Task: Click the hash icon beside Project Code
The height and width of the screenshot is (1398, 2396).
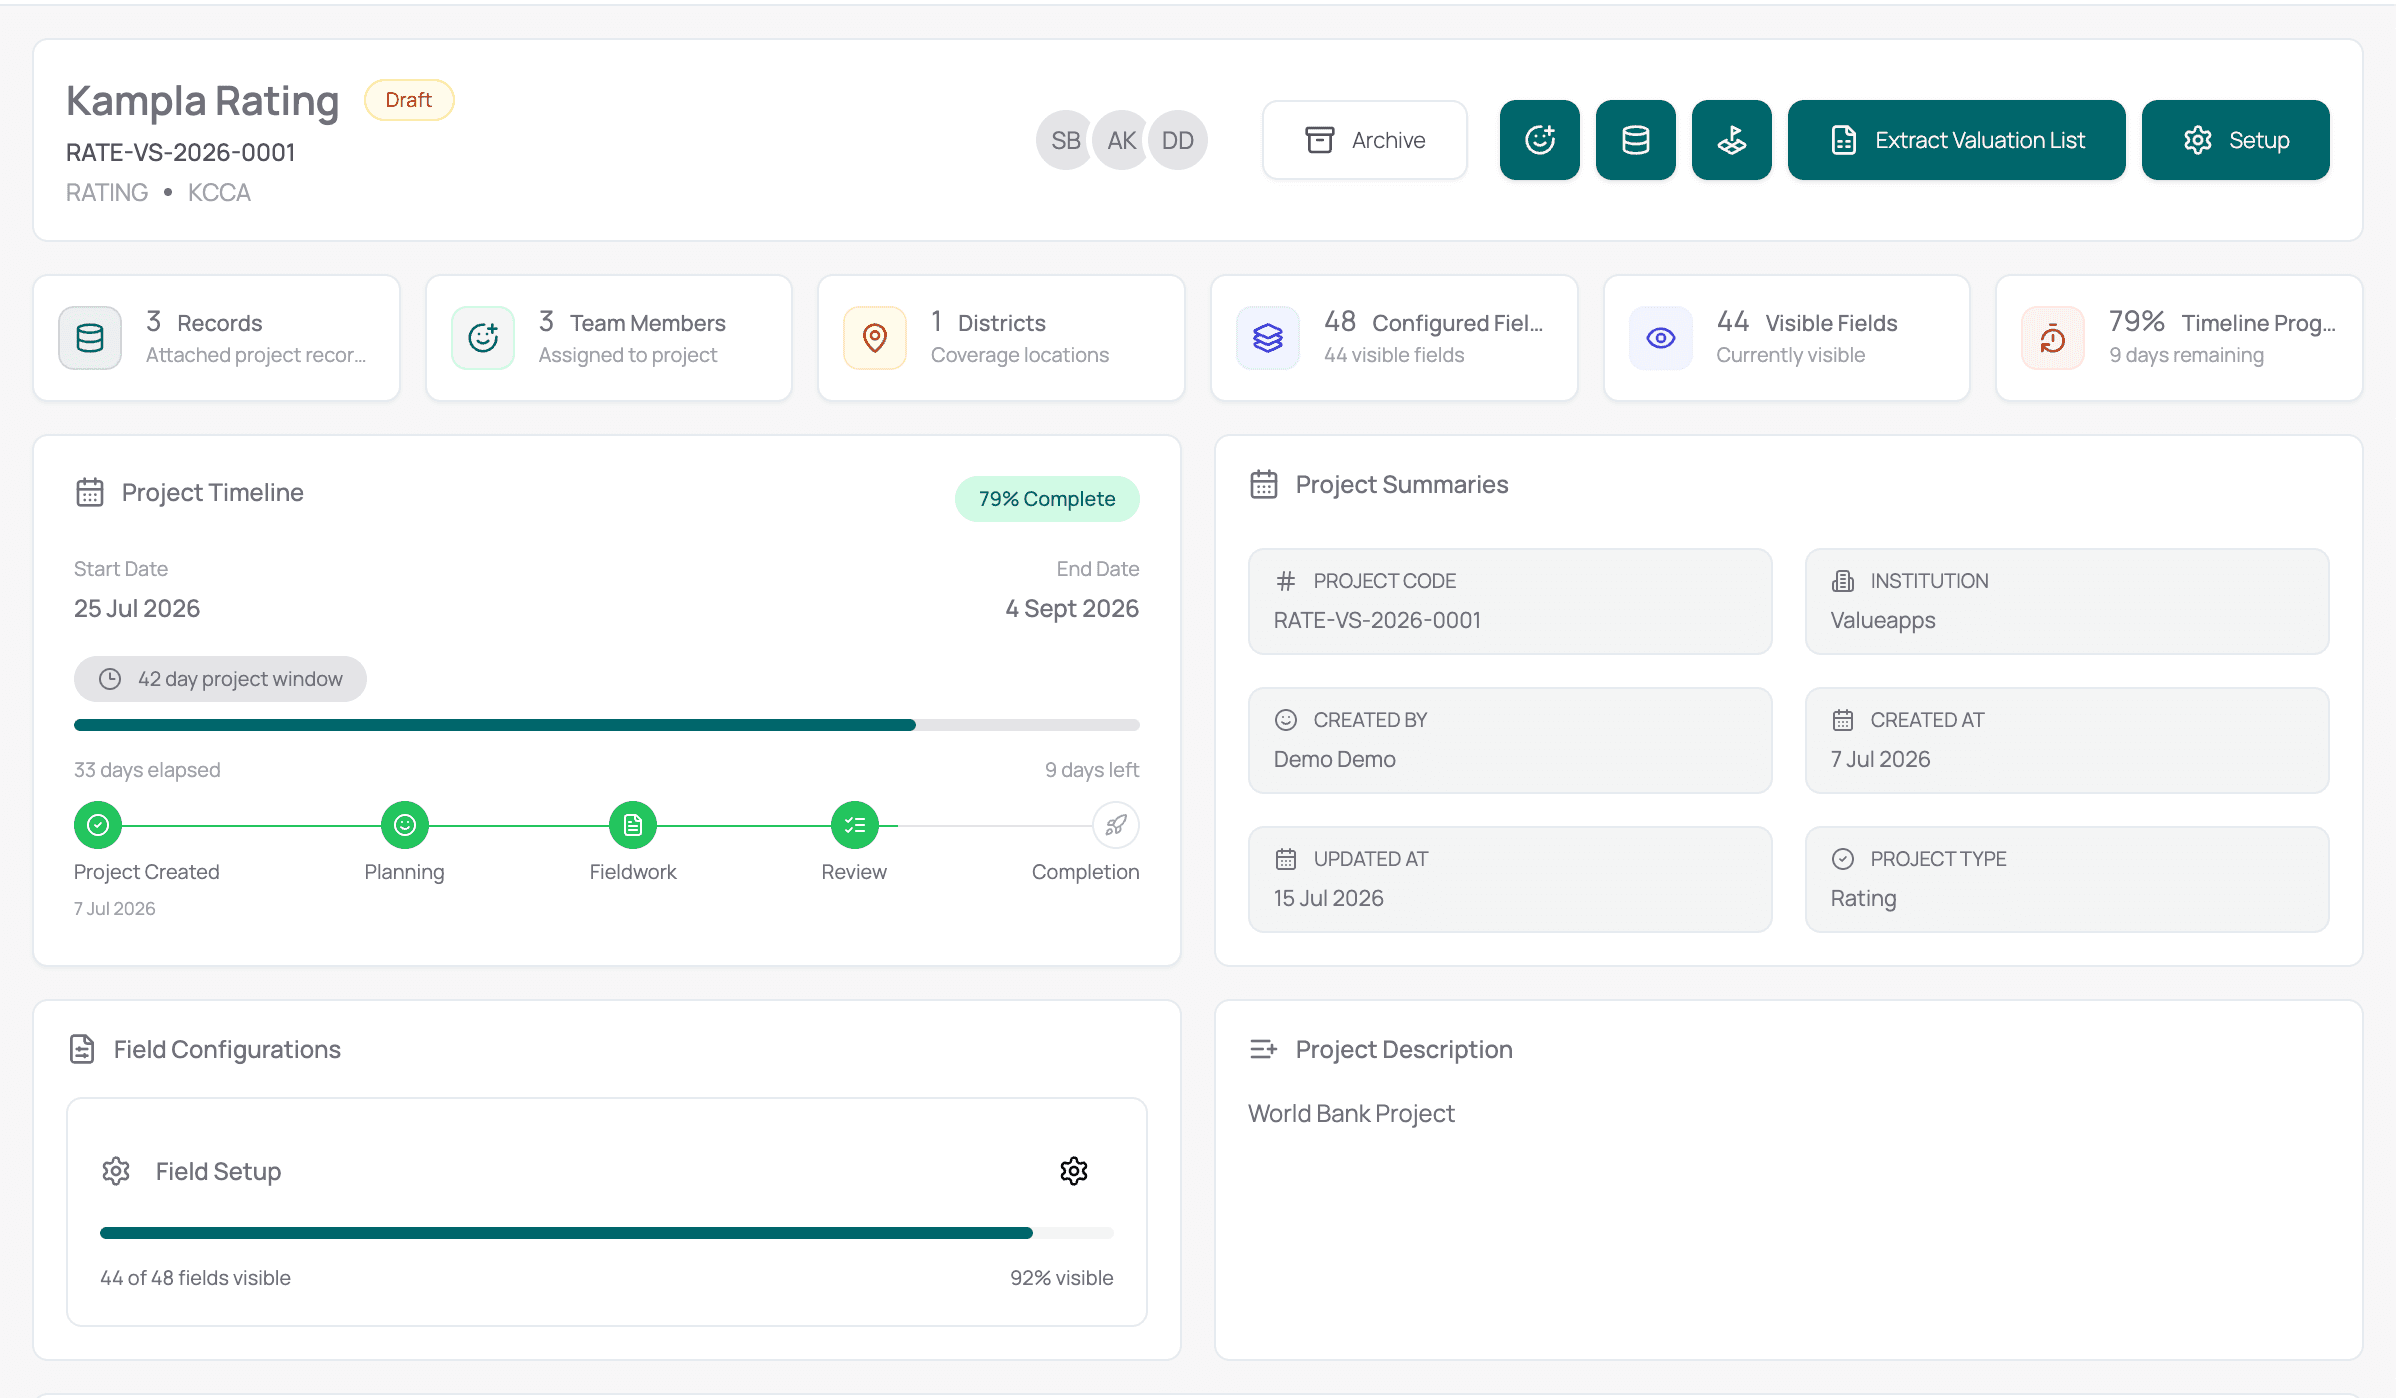Action: coord(1286,581)
